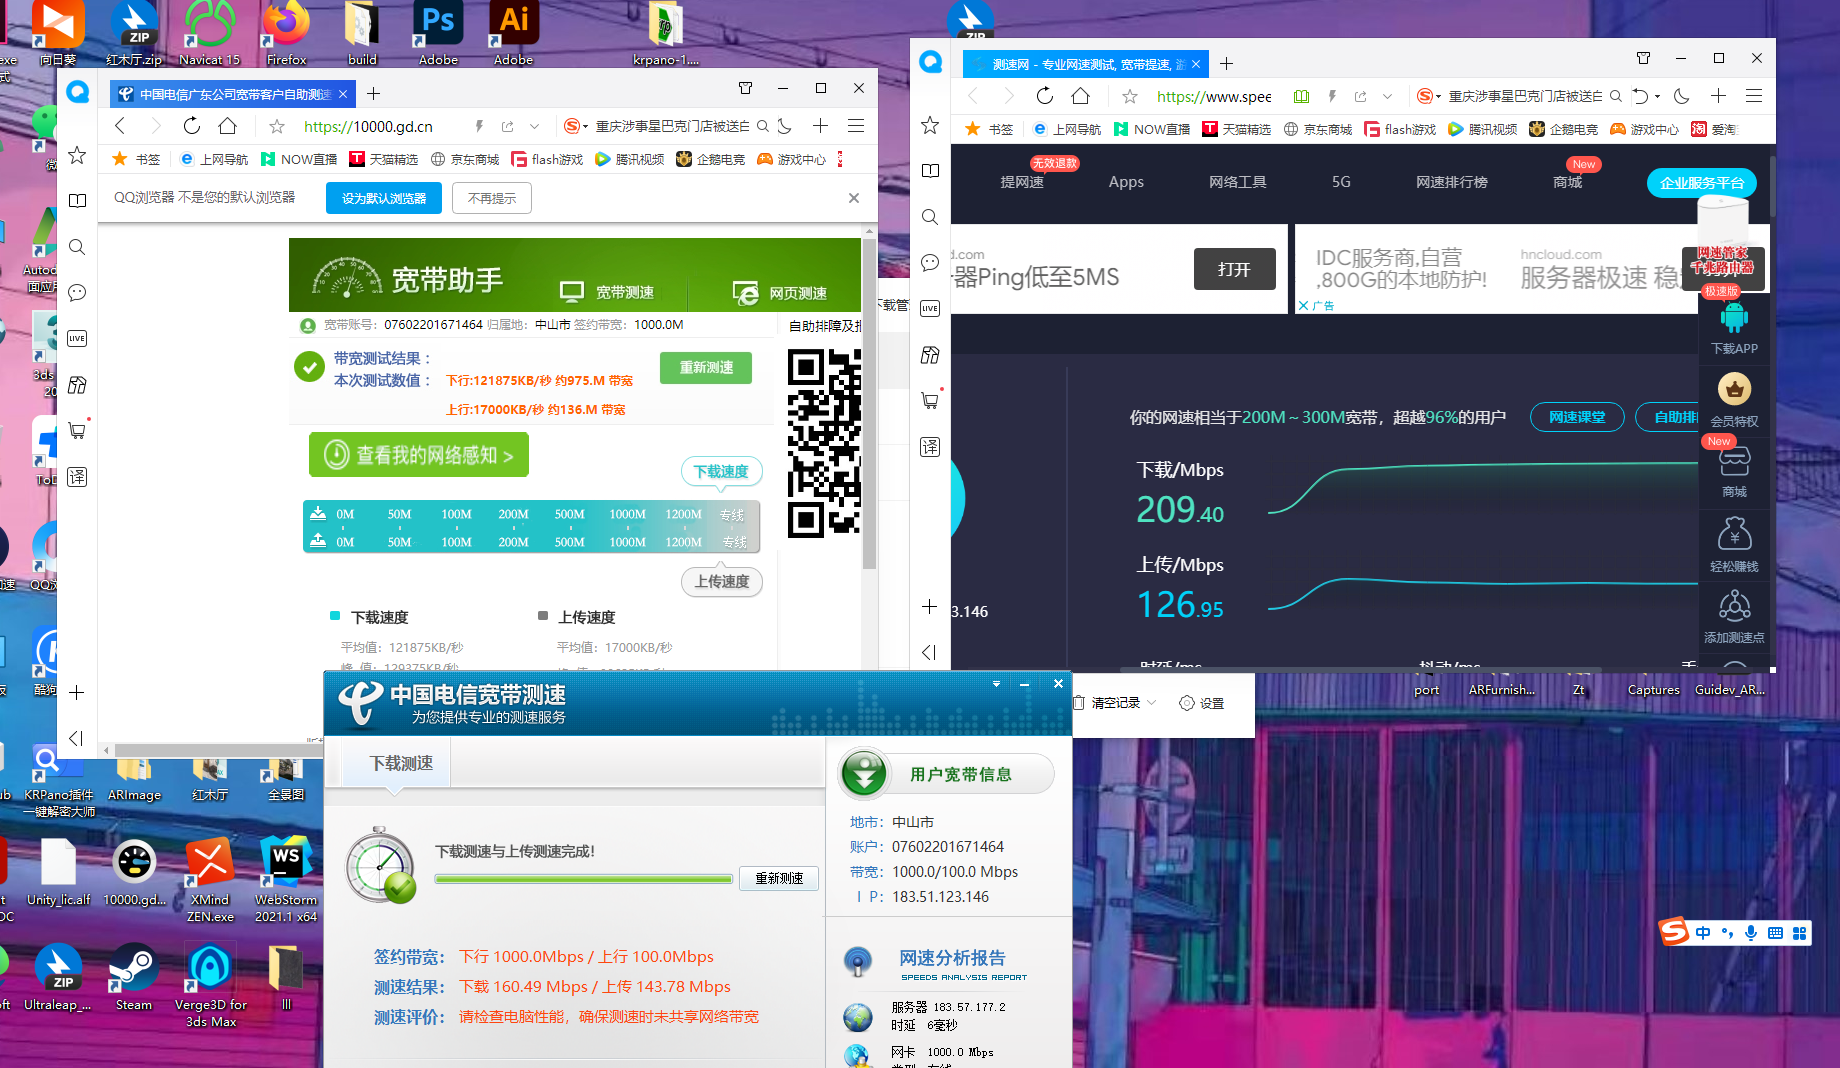Click the 企业服务平台 button on 测速网
This screenshot has height=1068, width=1840.
[x=1702, y=183]
